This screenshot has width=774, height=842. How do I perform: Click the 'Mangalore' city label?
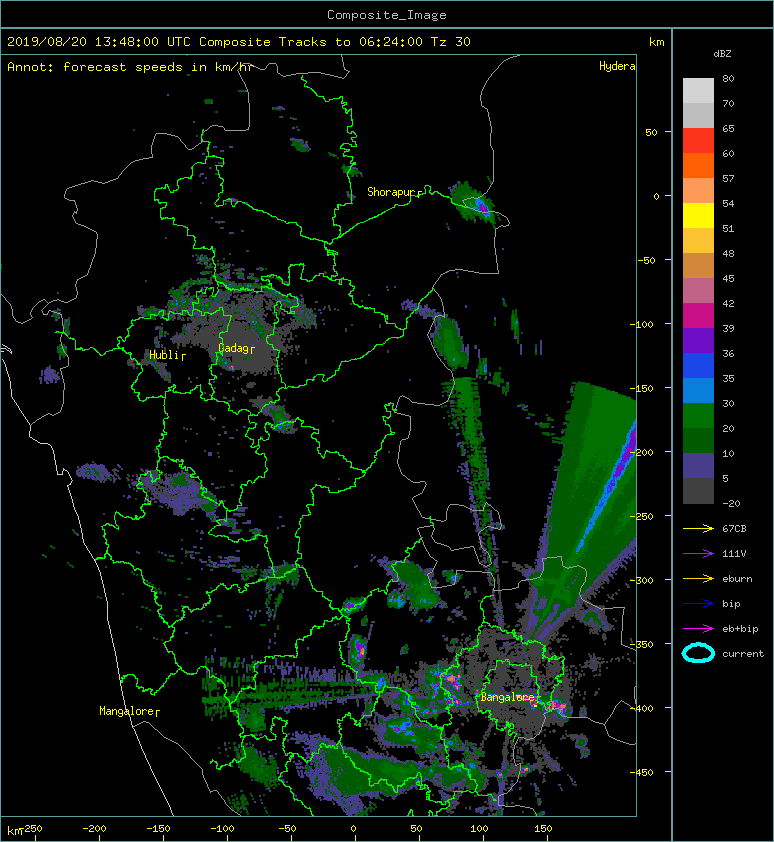[x=127, y=711]
